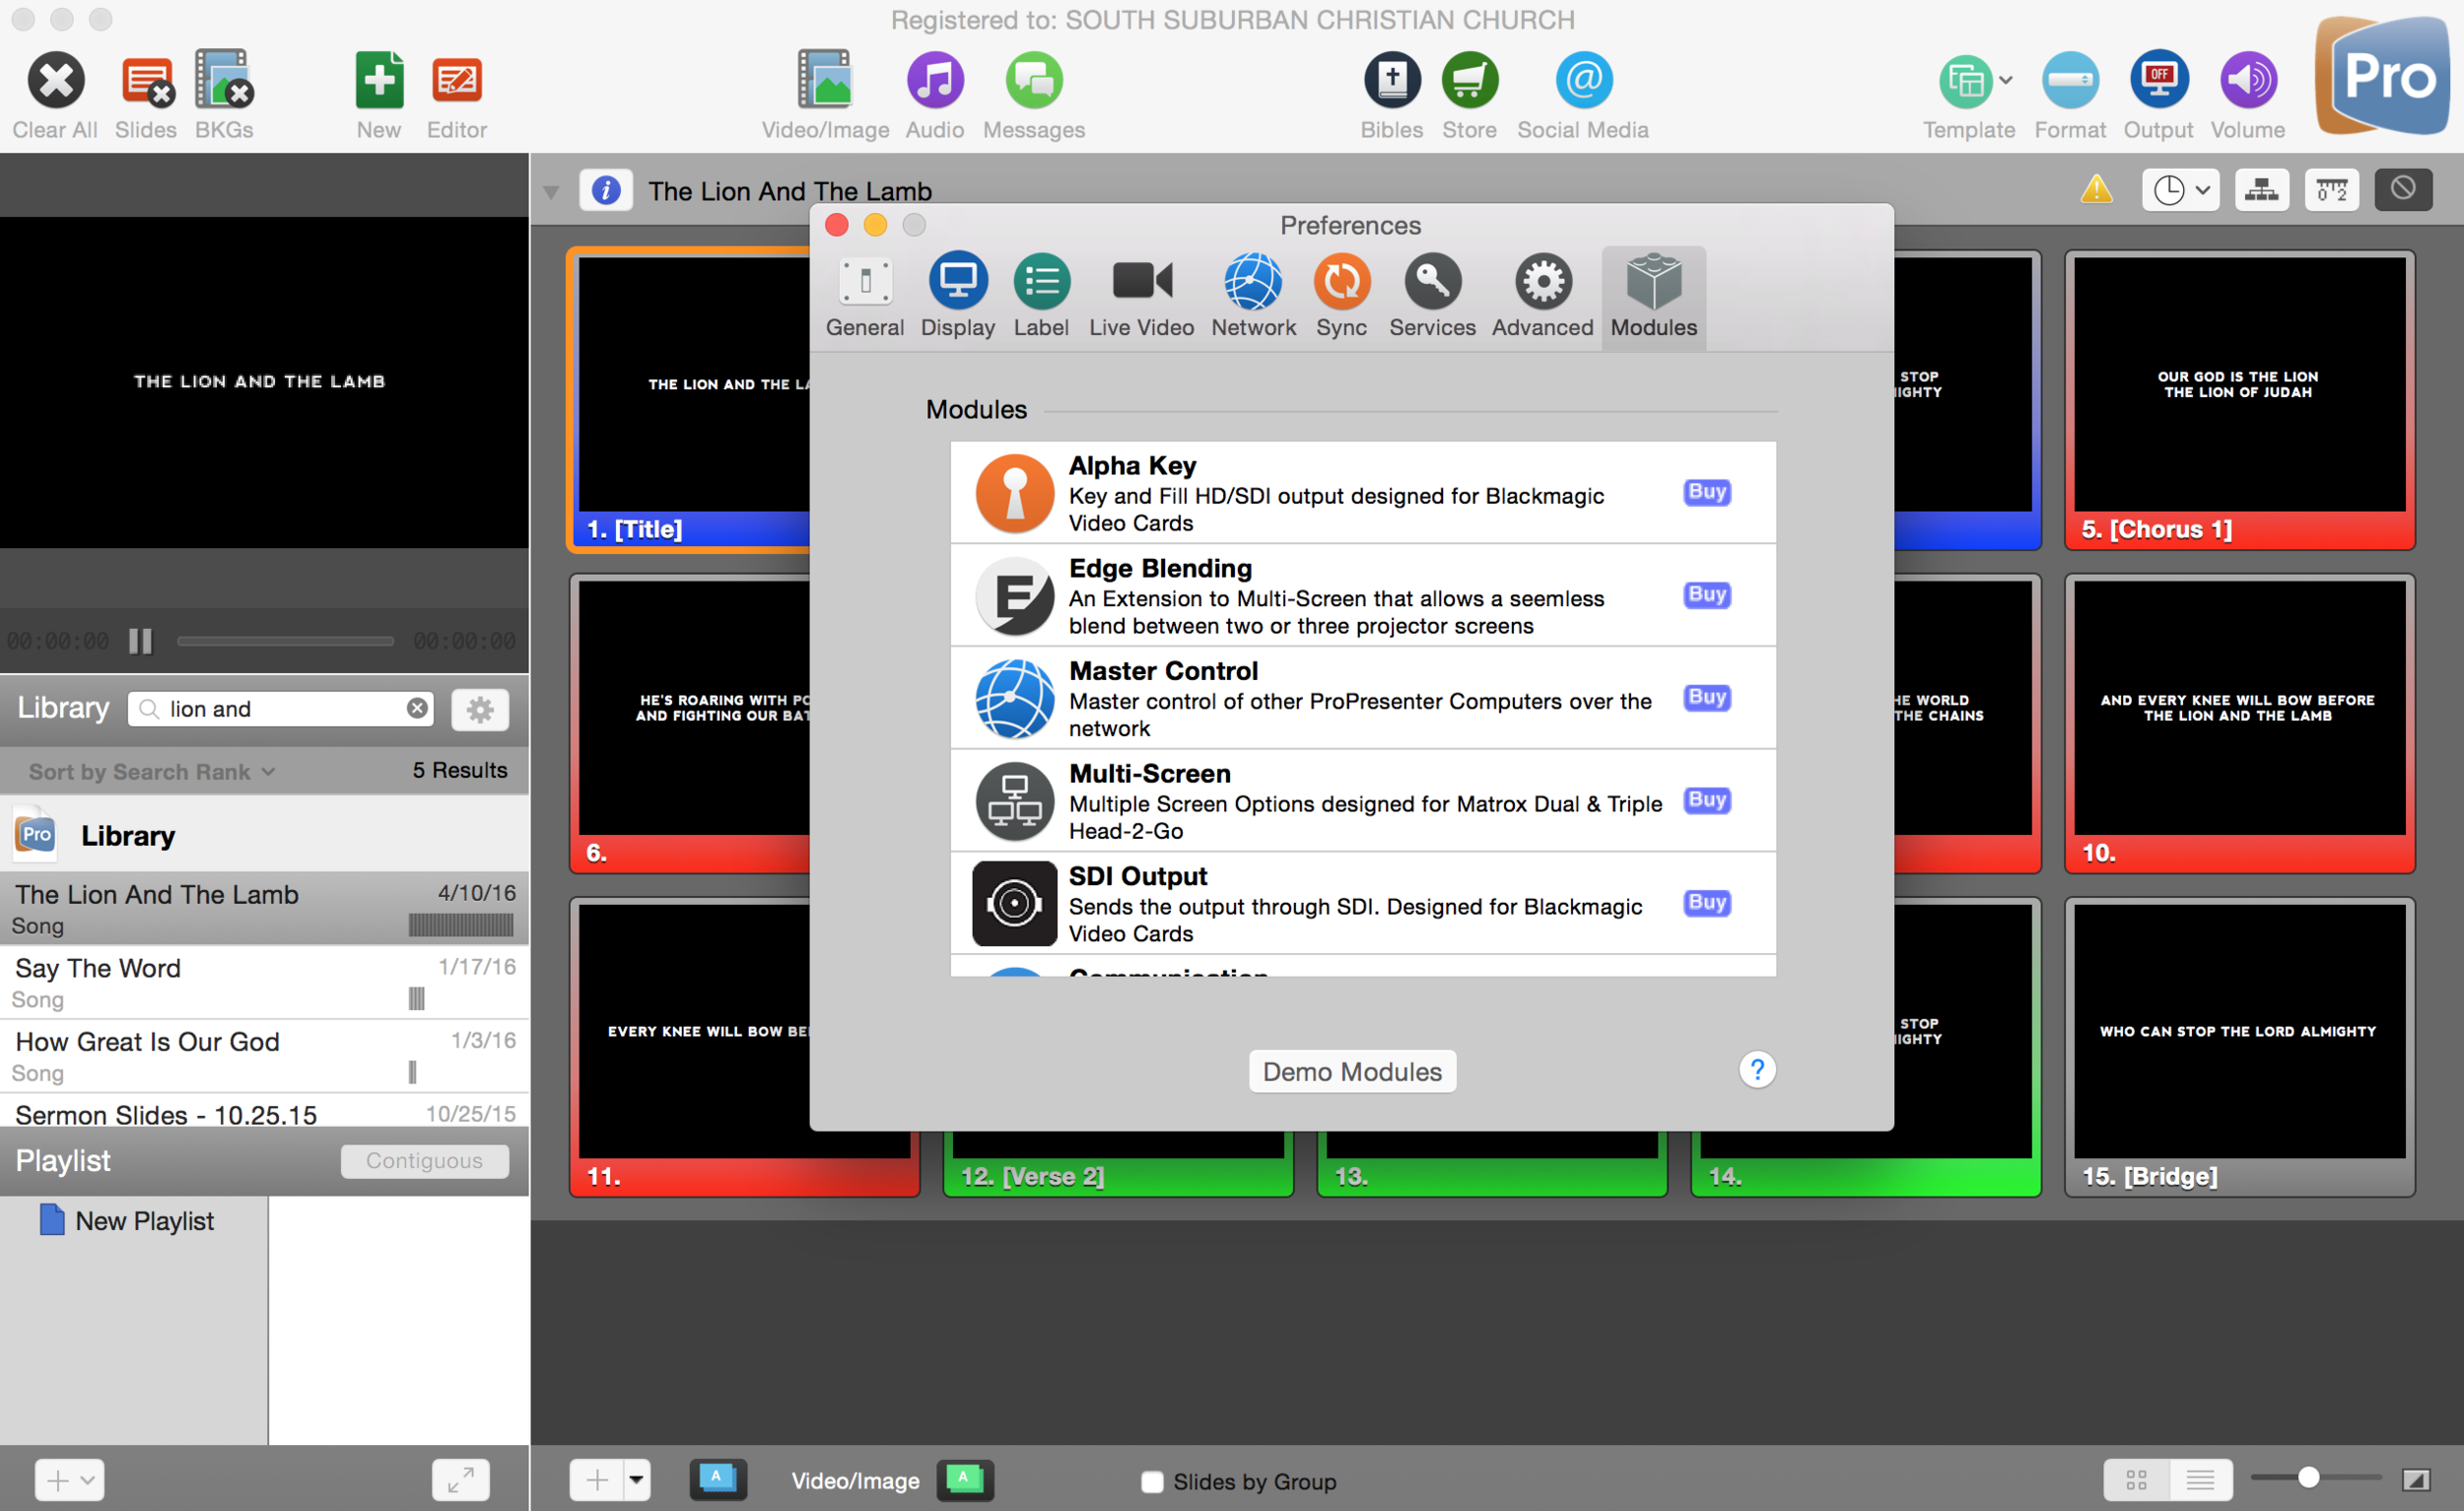Open the Store

(x=1469, y=81)
